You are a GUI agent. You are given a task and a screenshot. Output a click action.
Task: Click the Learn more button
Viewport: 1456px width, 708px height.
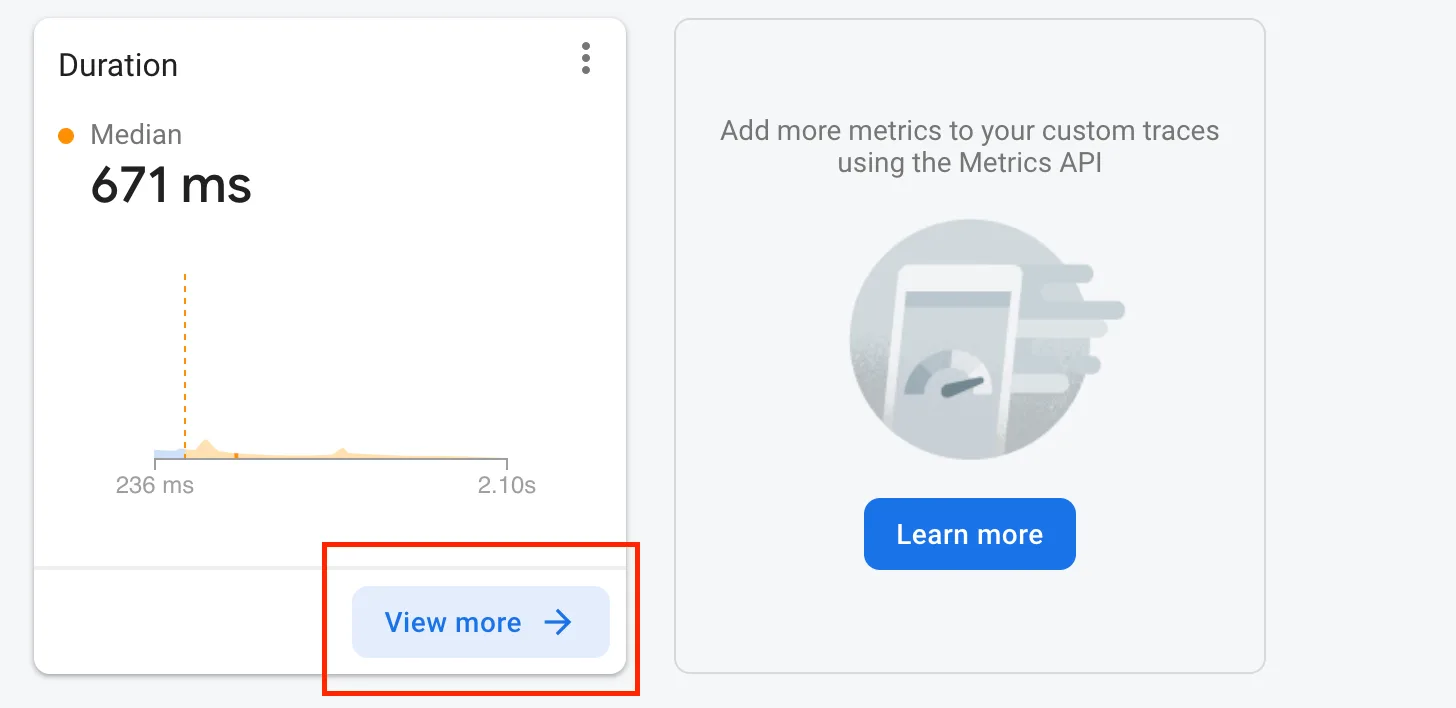pos(970,534)
